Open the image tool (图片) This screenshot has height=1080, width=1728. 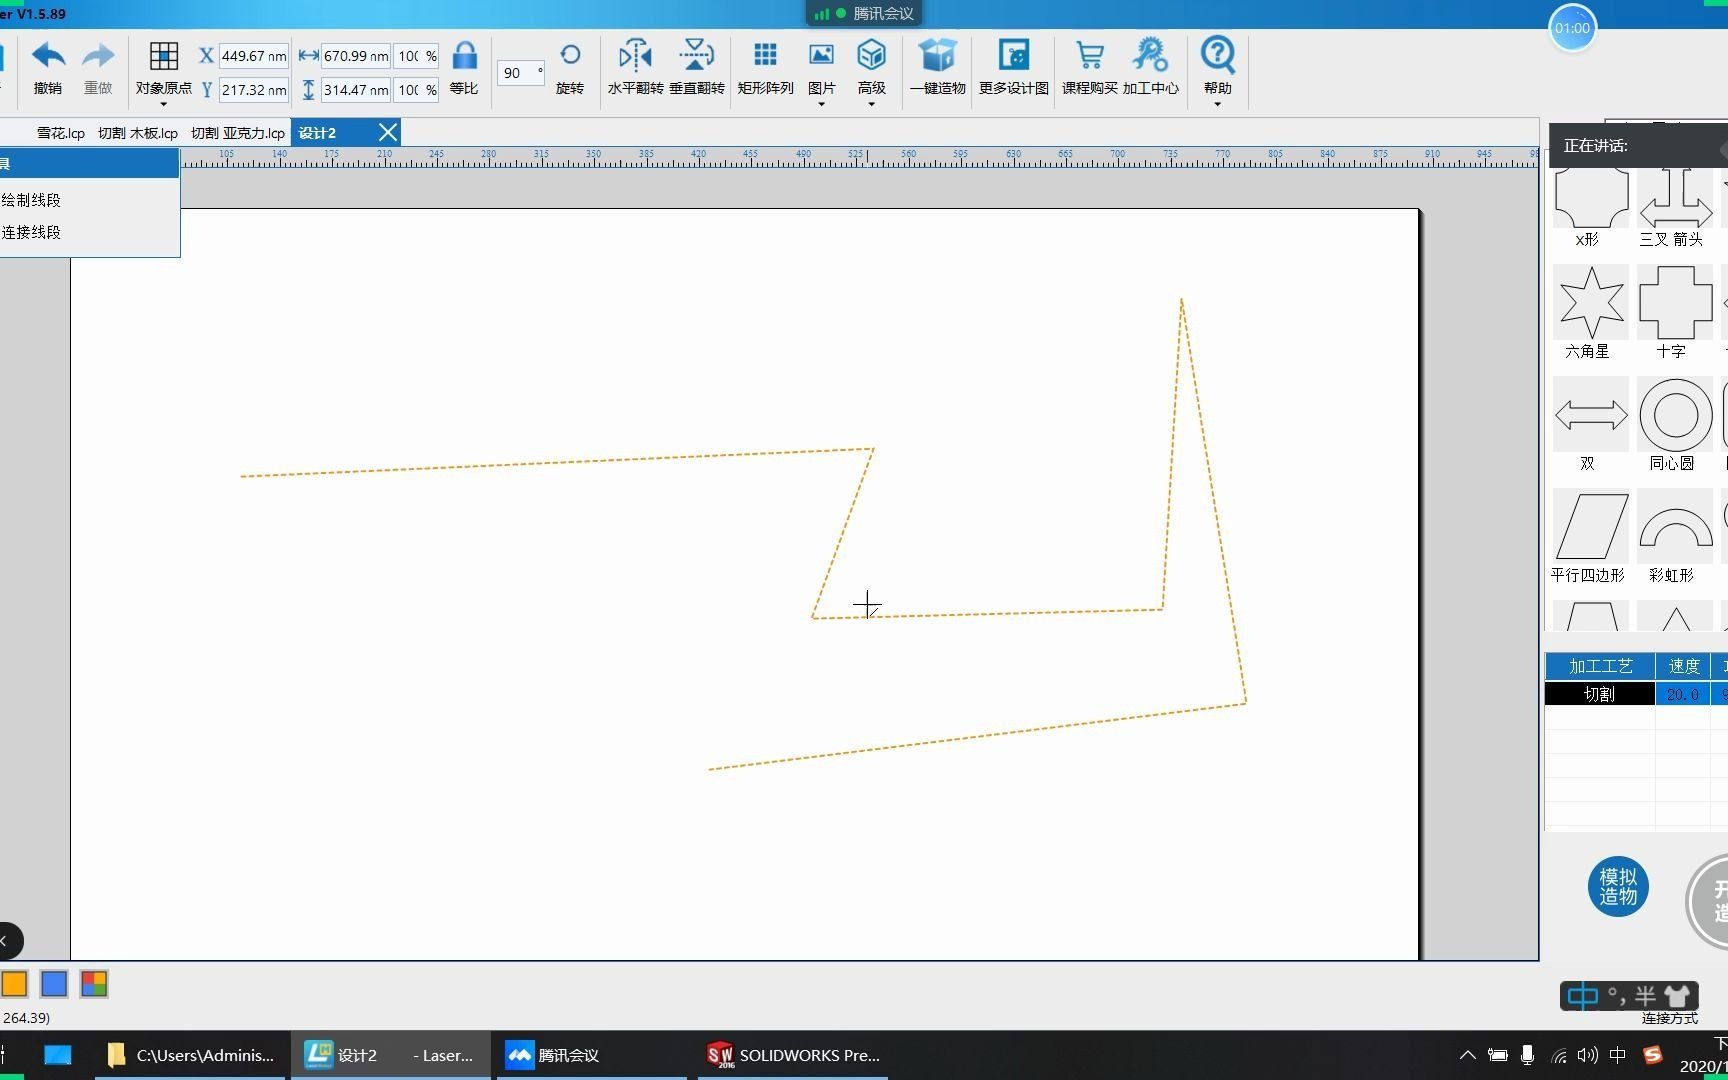coord(822,68)
